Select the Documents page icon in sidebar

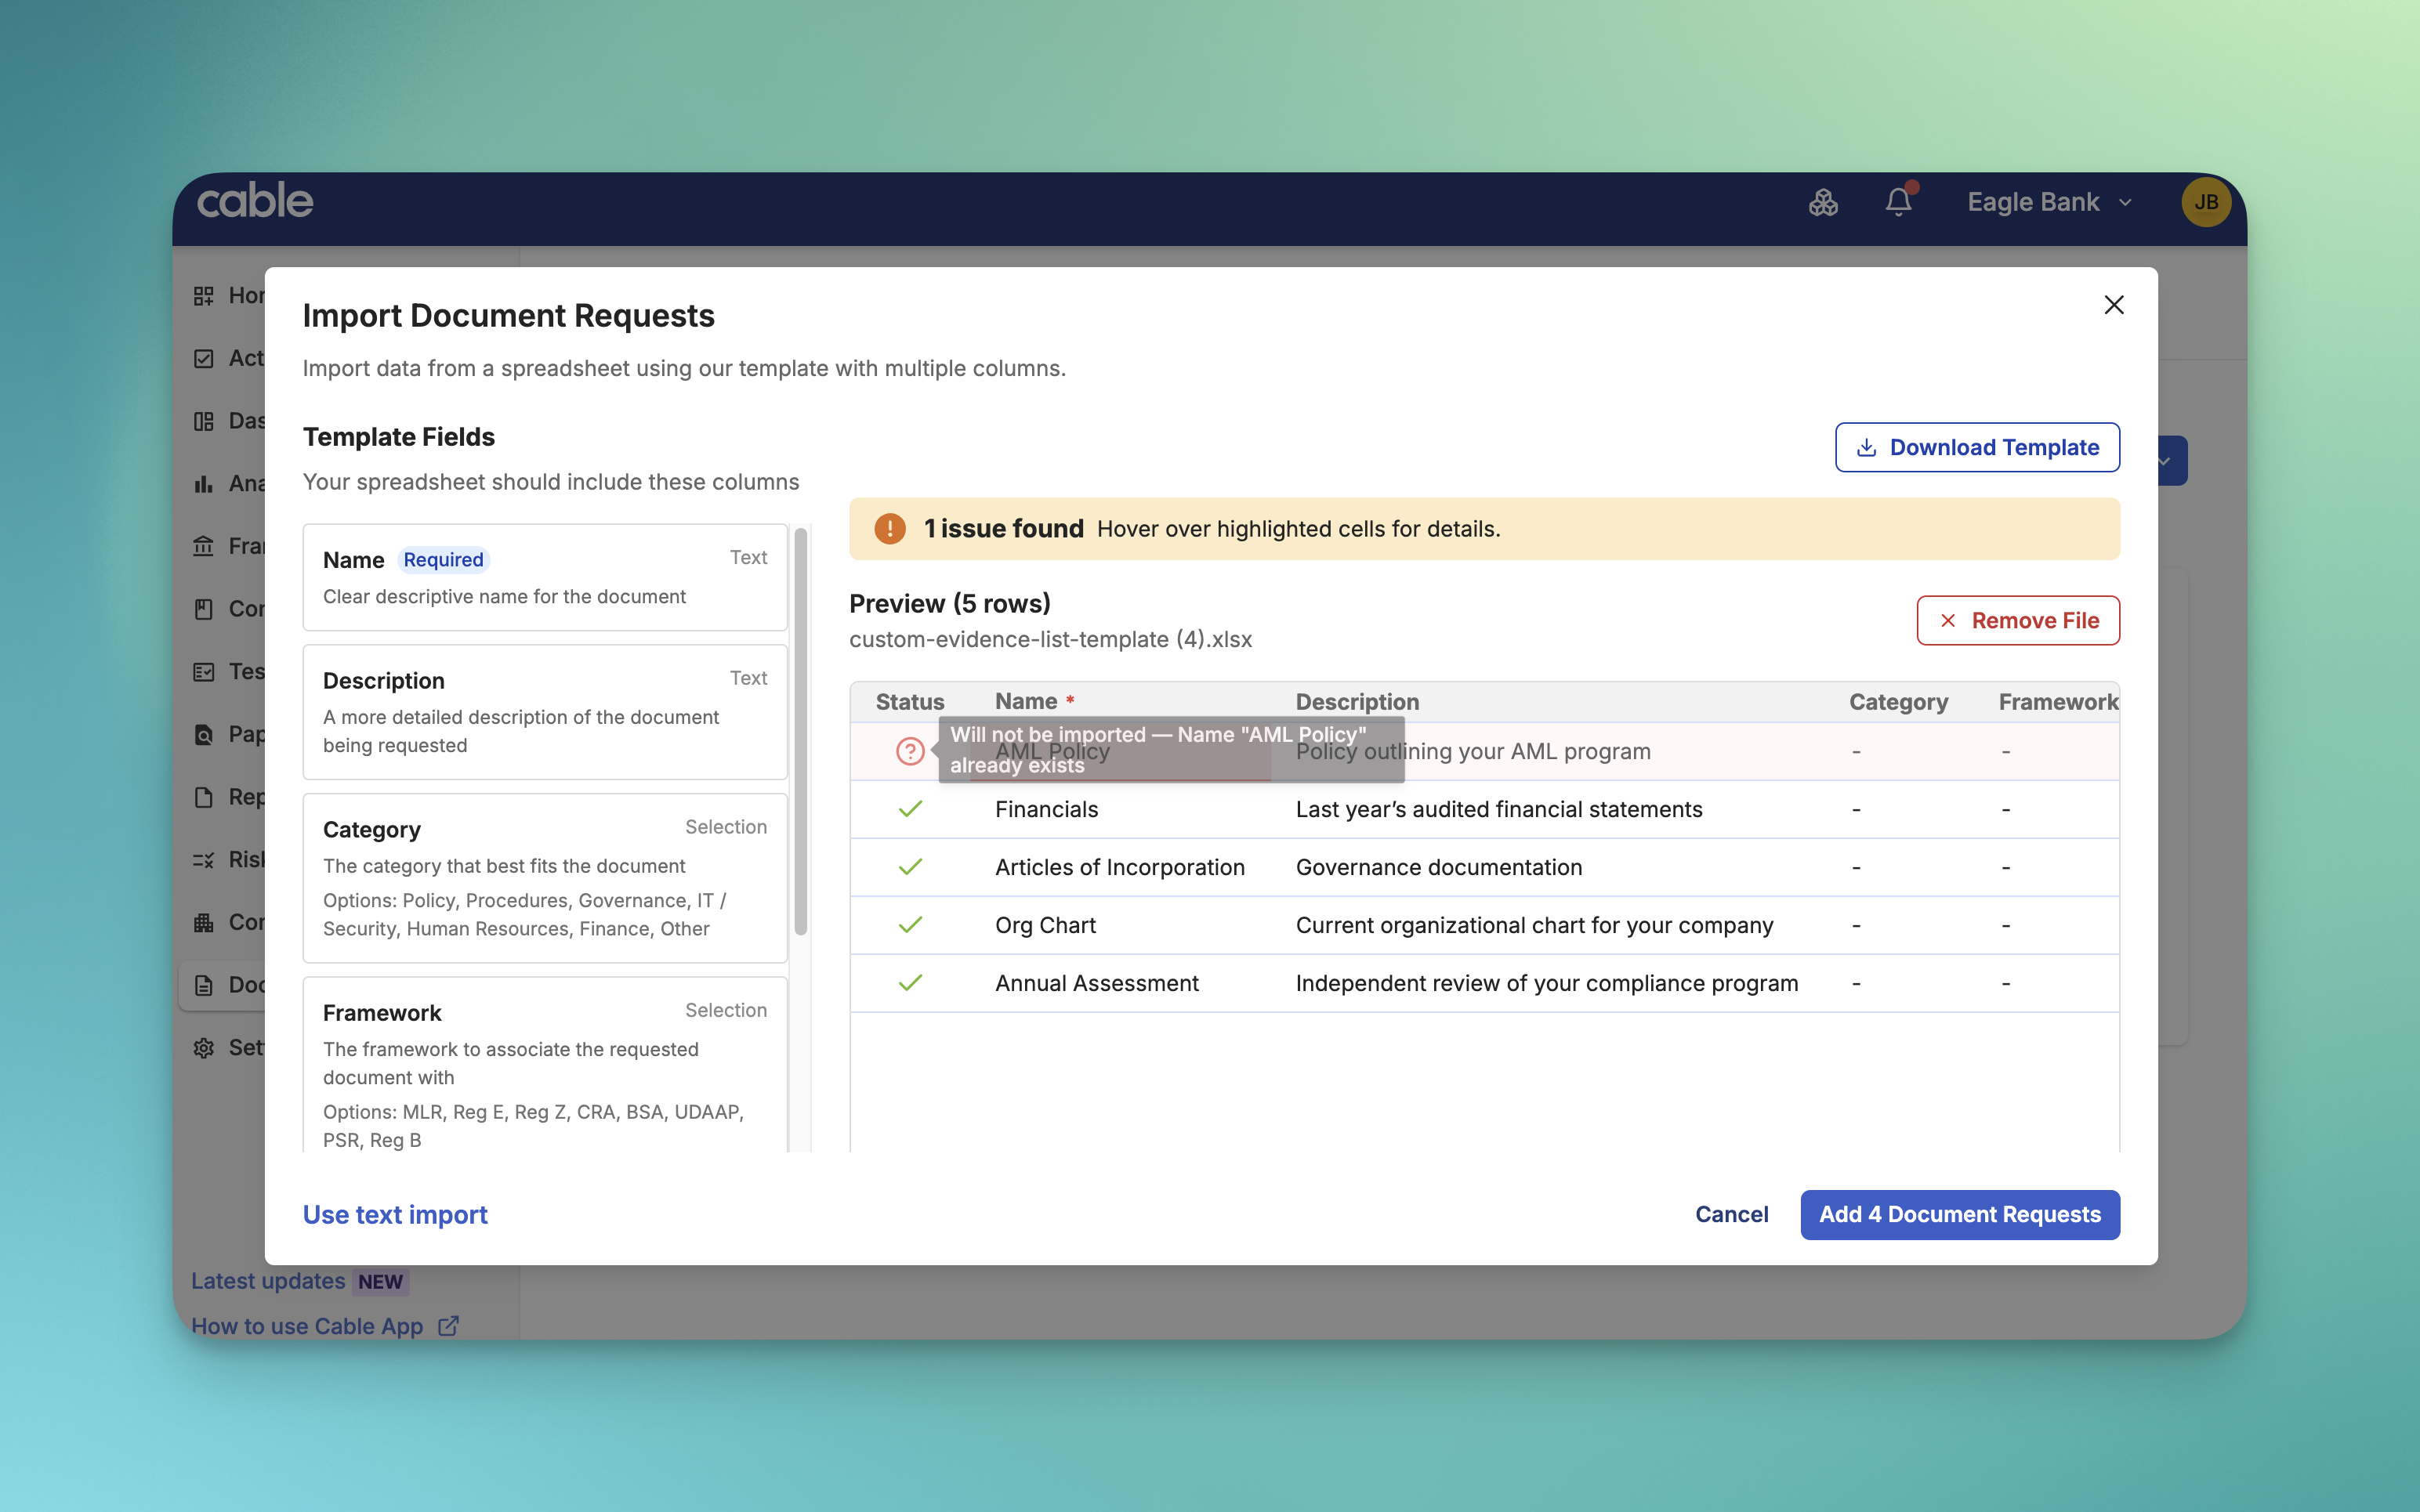[203, 985]
